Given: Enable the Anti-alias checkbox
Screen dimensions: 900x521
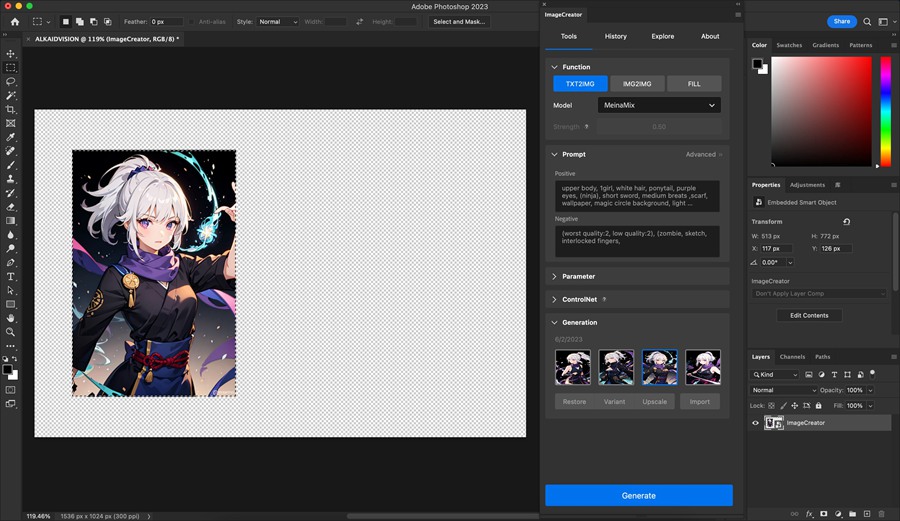Looking at the screenshot, I should (x=192, y=22).
